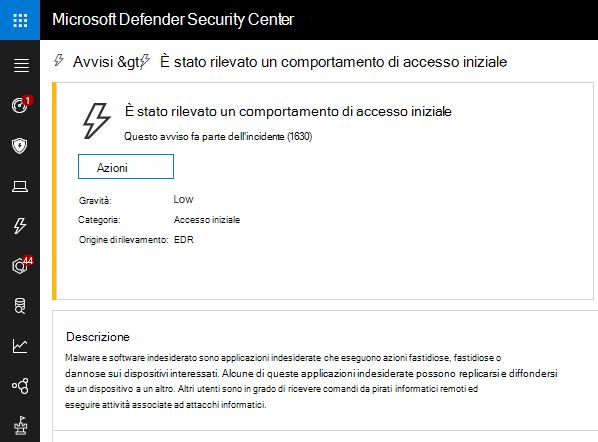The width and height of the screenshot is (598, 442).
Task: Click the large lightning alert icon
Action: [97, 121]
